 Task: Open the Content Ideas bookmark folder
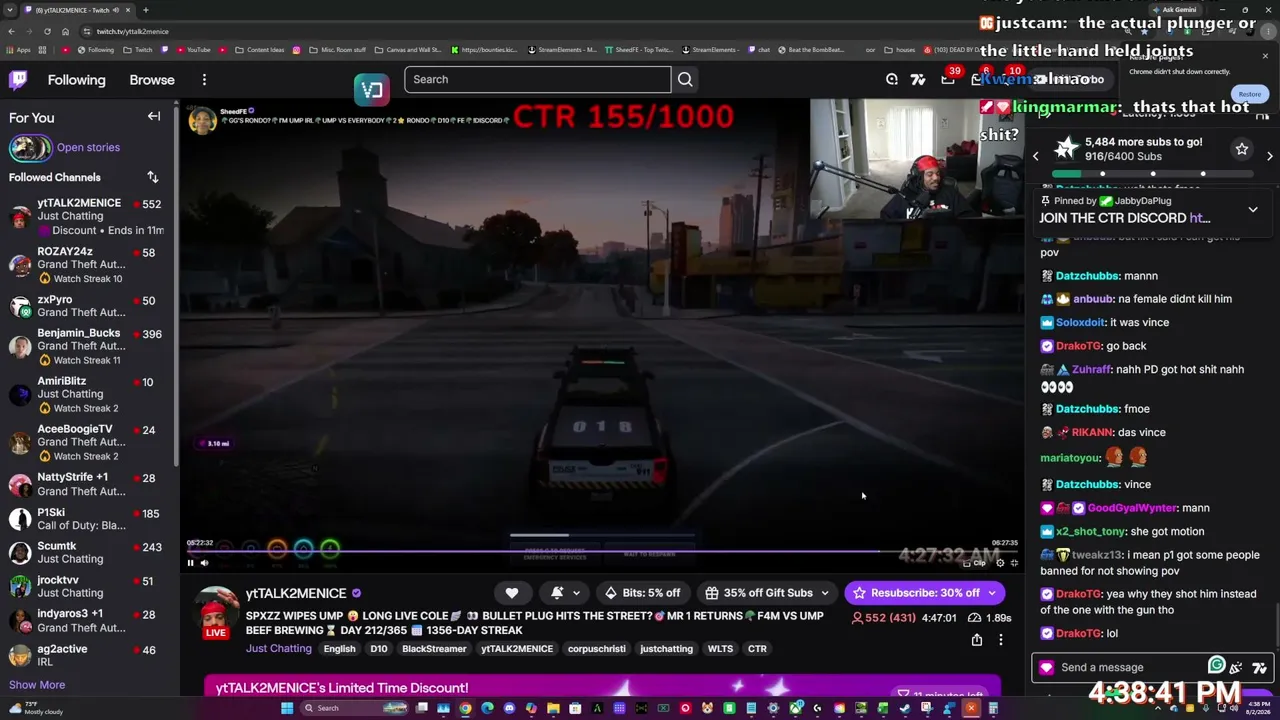(x=258, y=50)
